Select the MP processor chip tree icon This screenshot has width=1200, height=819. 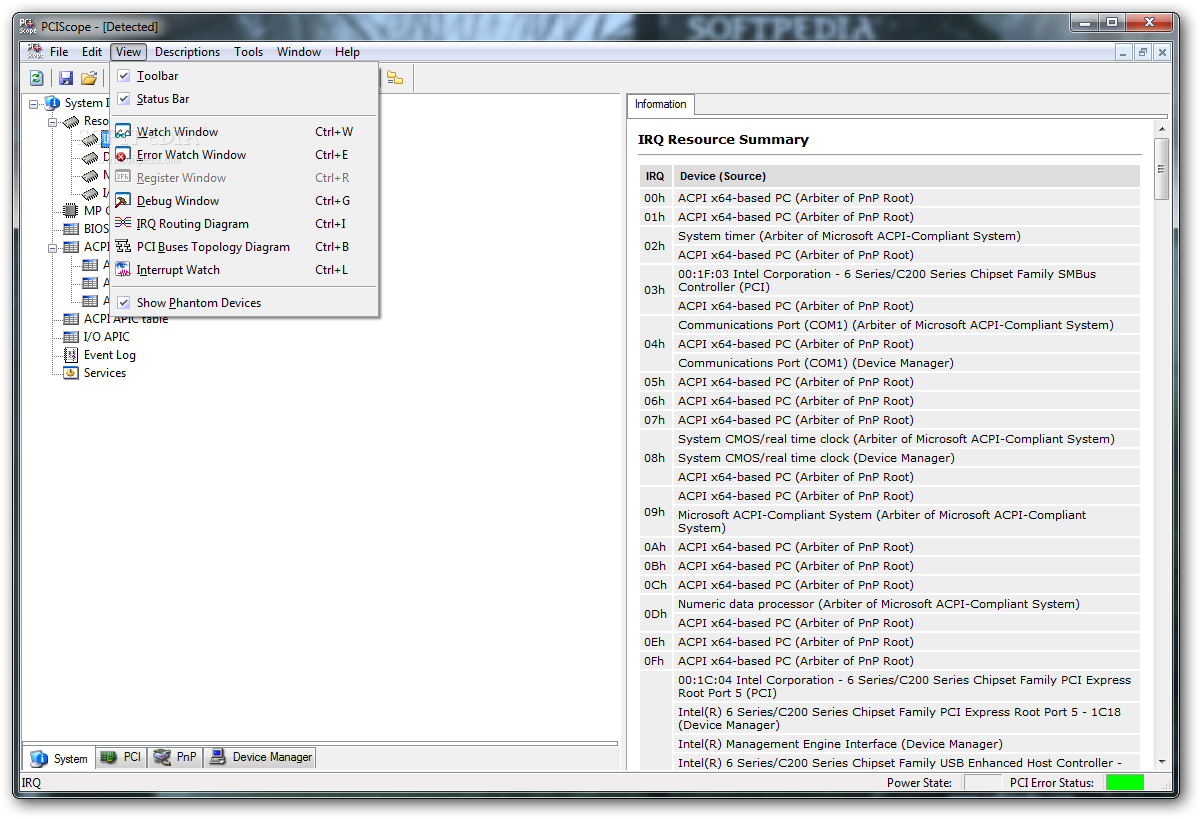click(71, 211)
